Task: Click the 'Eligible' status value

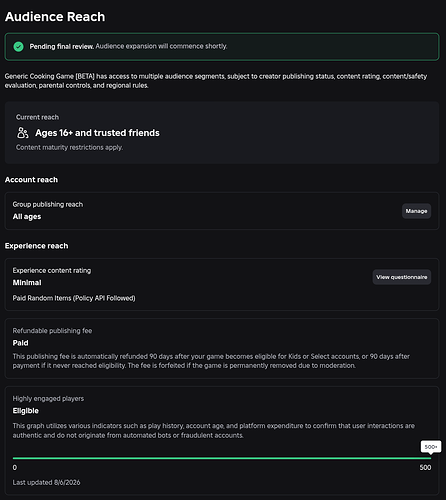Action: point(26,411)
